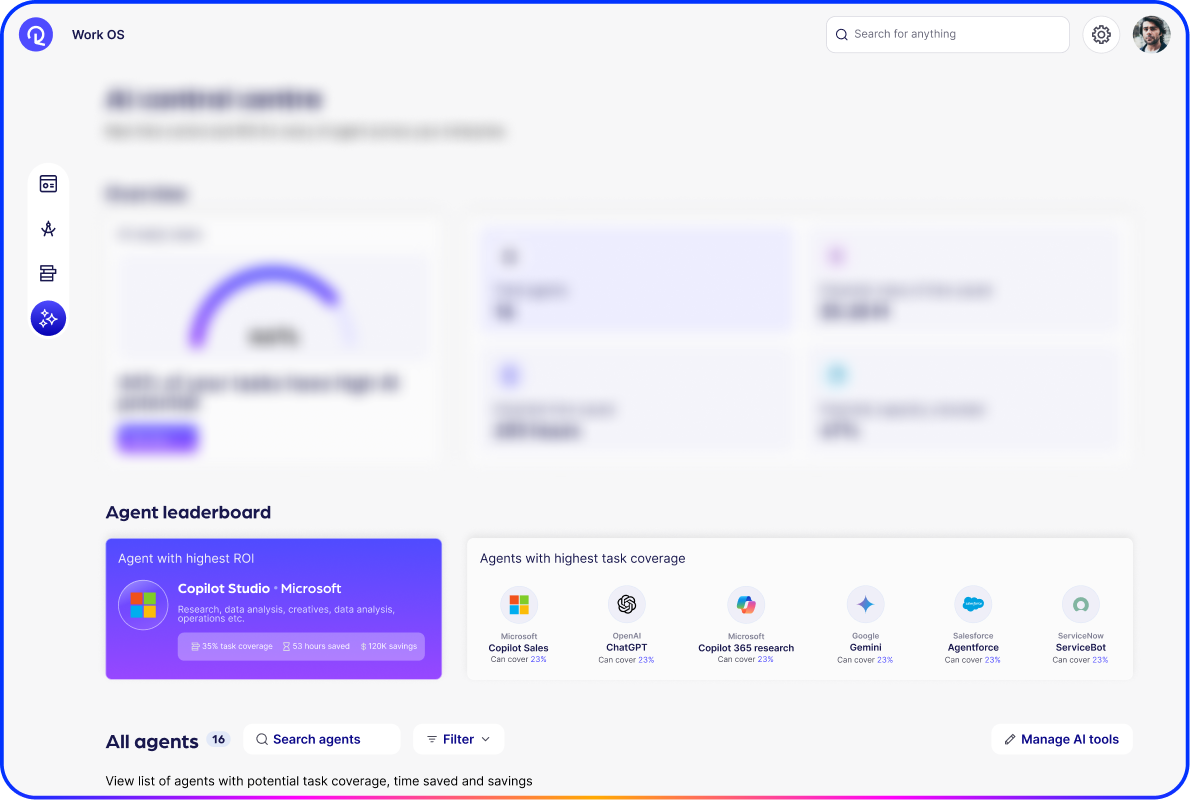The width and height of the screenshot is (1190, 800).
Task: Select the Copilot 365 research agent icon
Action: tap(746, 604)
